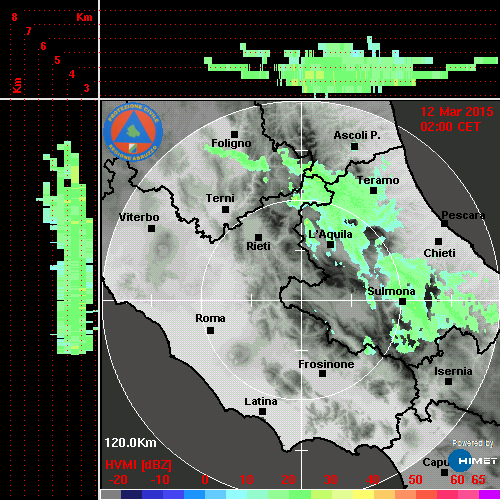The width and height of the screenshot is (500, 500).
Task: Click the Protezione Civile Abruzzo logo
Action: click(x=133, y=131)
